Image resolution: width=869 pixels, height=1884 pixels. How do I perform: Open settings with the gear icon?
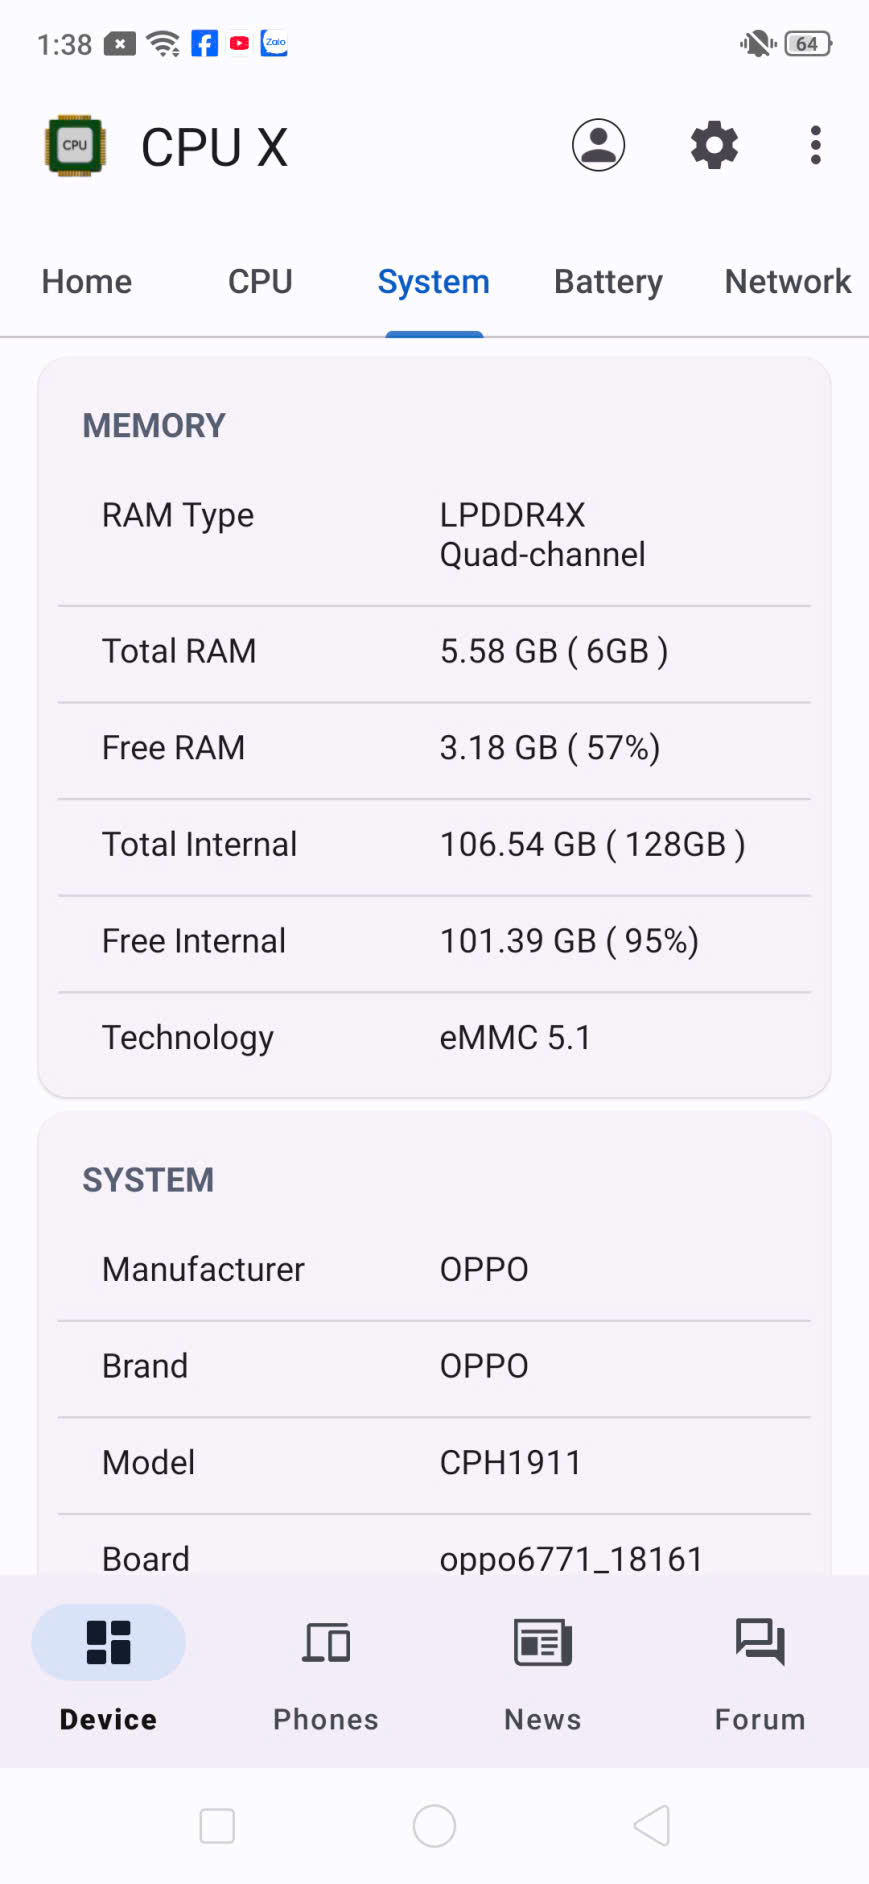click(x=714, y=146)
